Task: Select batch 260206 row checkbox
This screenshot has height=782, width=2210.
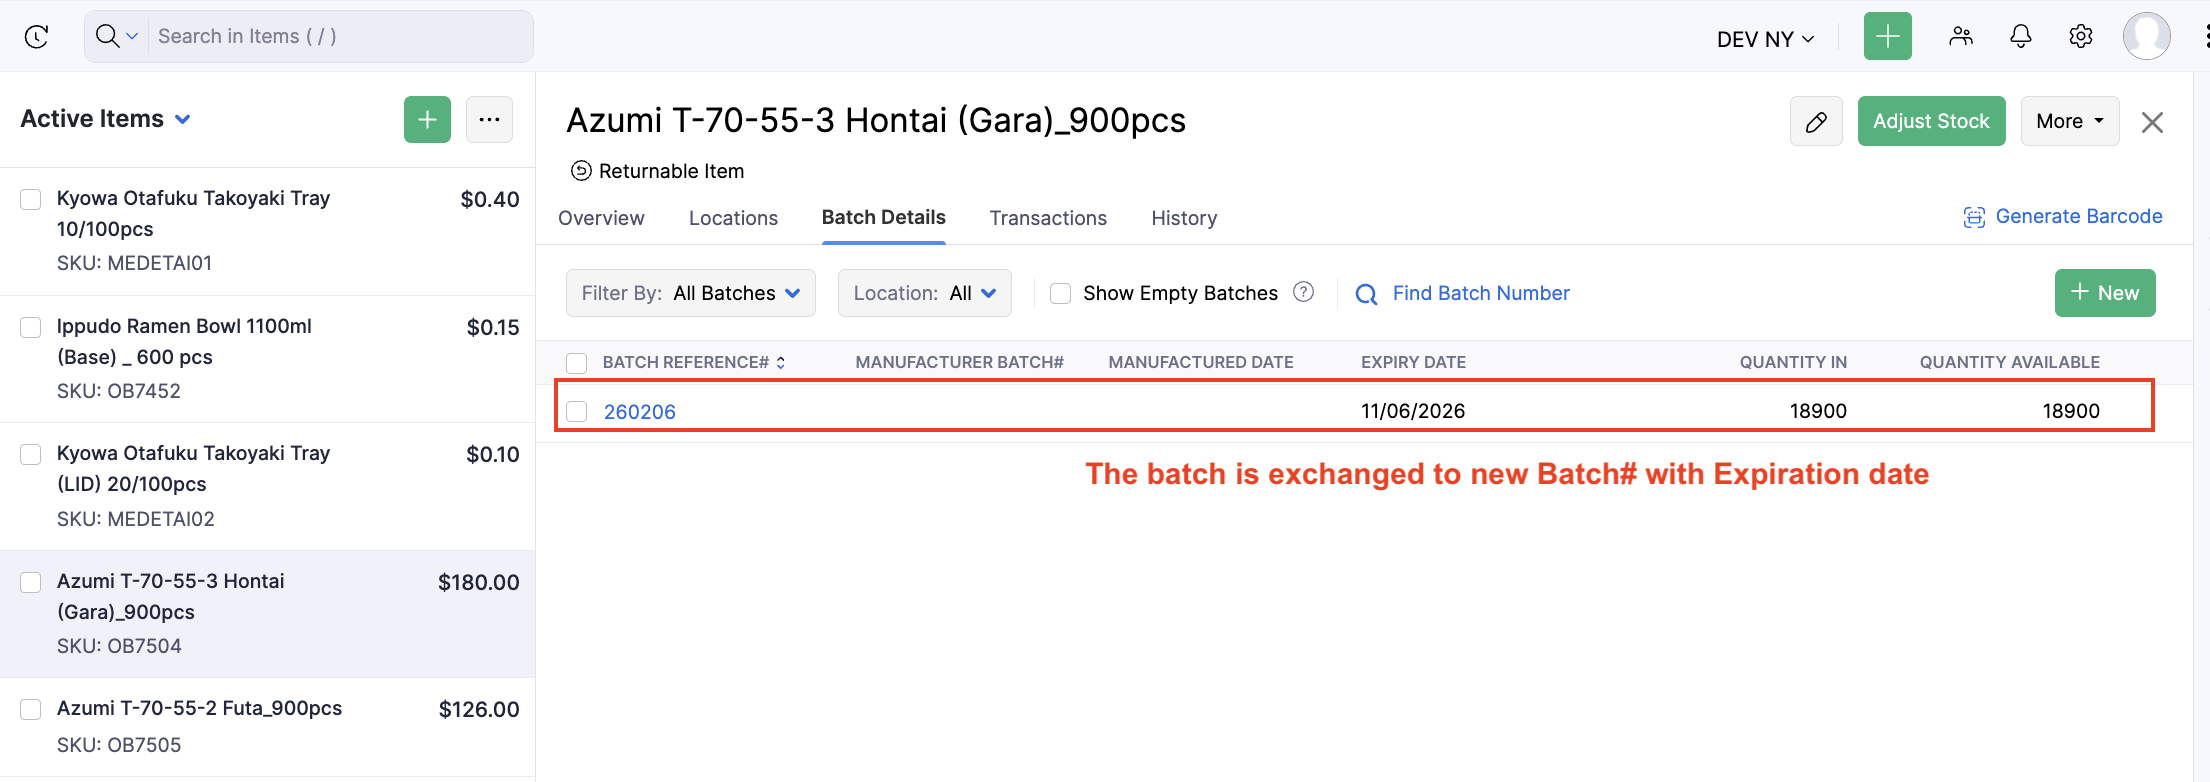Action: click(x=577, y=411)
